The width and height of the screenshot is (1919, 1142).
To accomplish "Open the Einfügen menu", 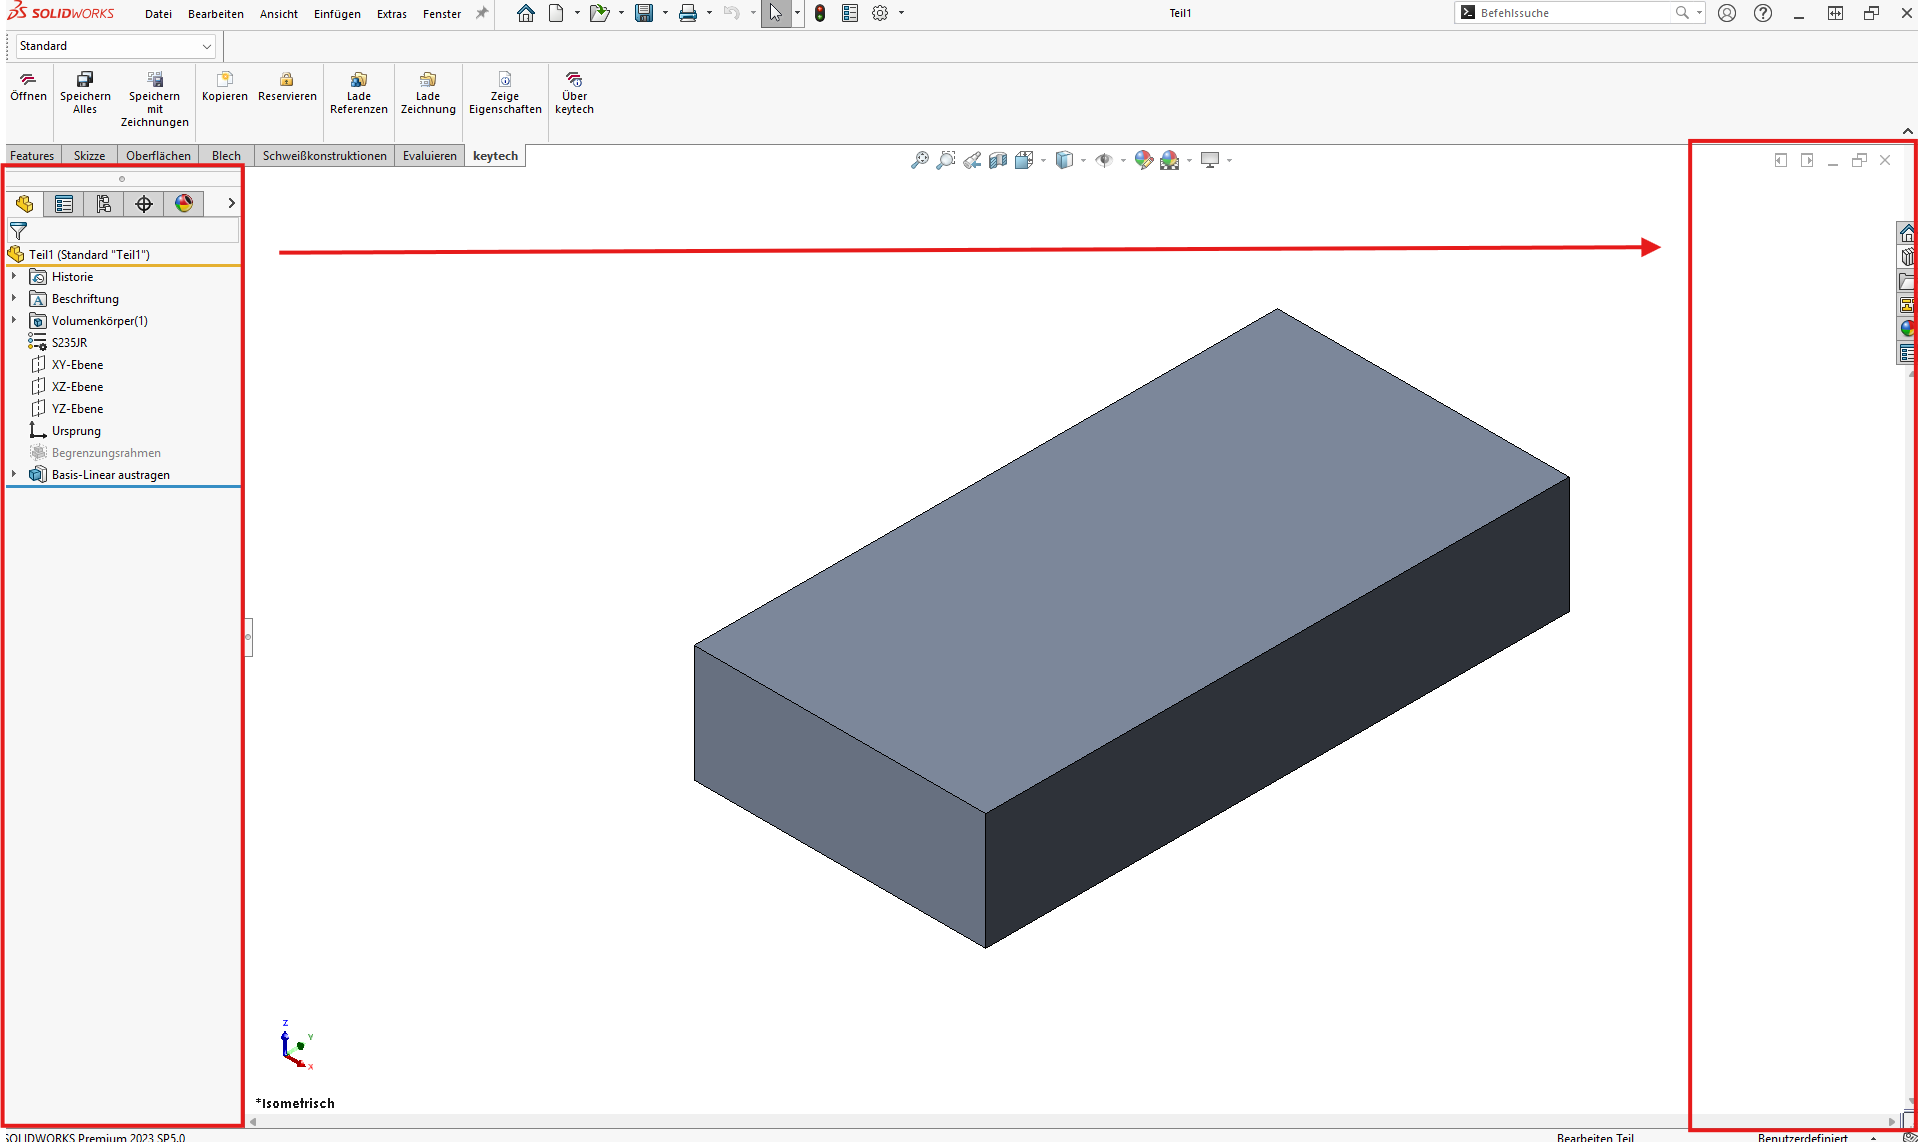I will click(x=337, y=14).
